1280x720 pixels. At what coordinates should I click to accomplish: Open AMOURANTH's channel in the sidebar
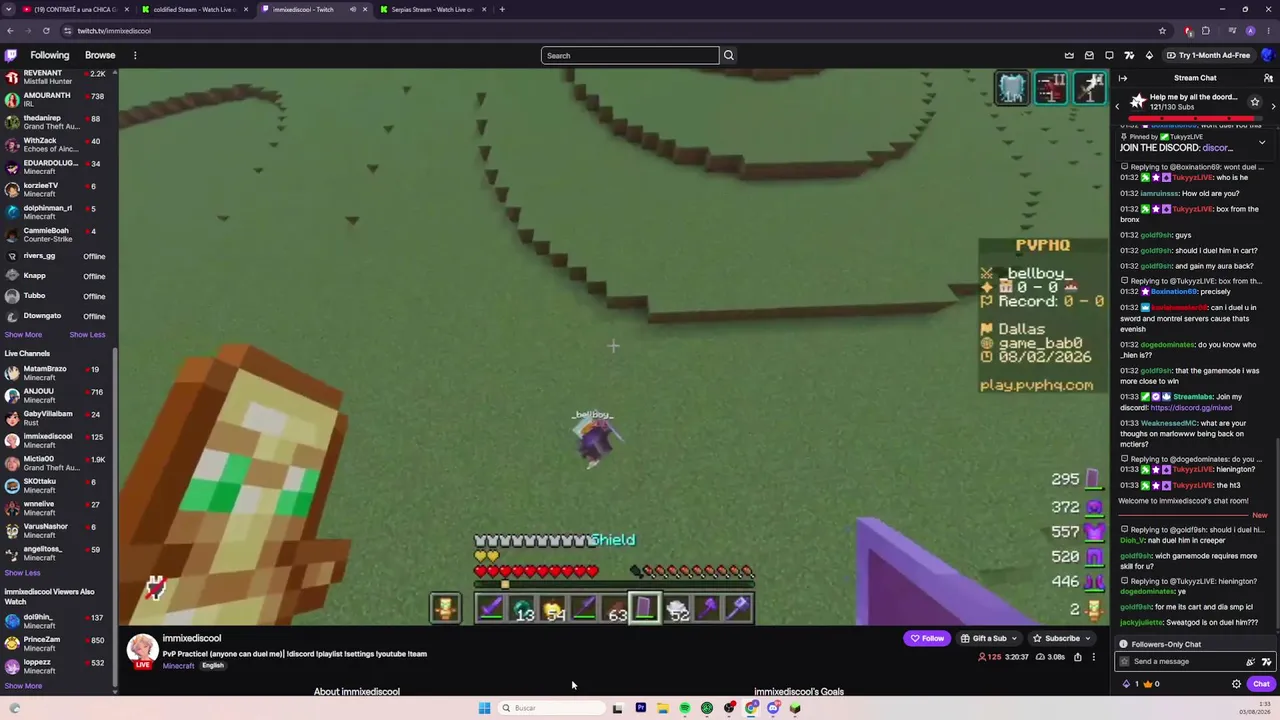(58, 99)
